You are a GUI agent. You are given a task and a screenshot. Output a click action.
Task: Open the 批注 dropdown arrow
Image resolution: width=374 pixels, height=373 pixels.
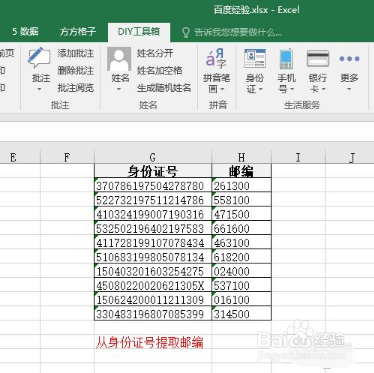(39, 89)
